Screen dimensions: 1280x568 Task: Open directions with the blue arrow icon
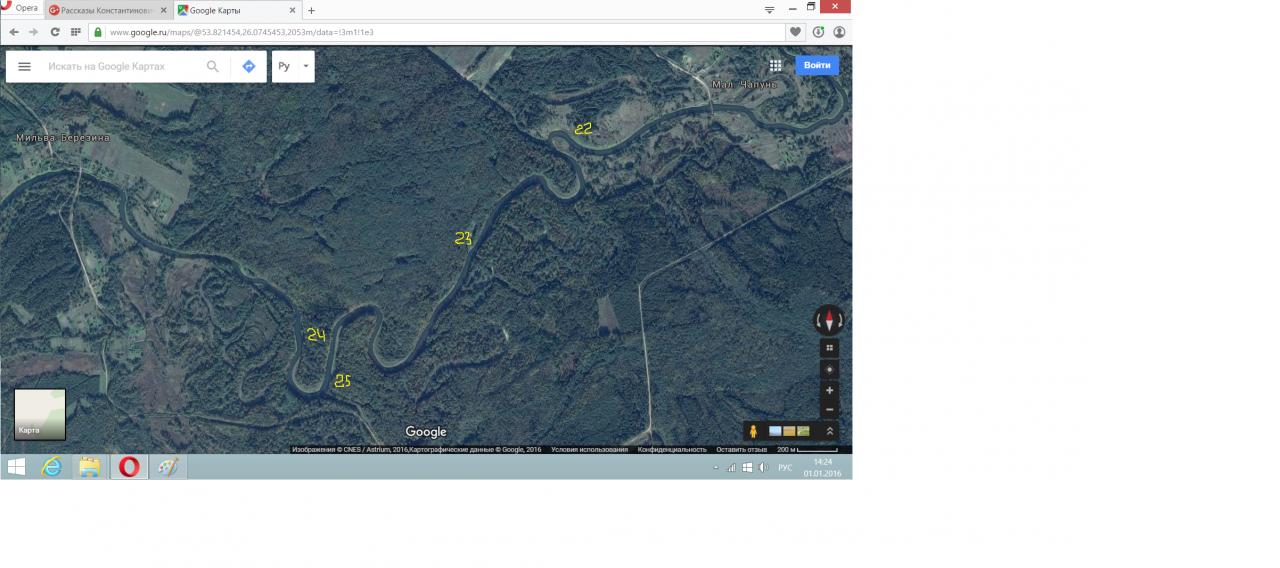point(249,66)
